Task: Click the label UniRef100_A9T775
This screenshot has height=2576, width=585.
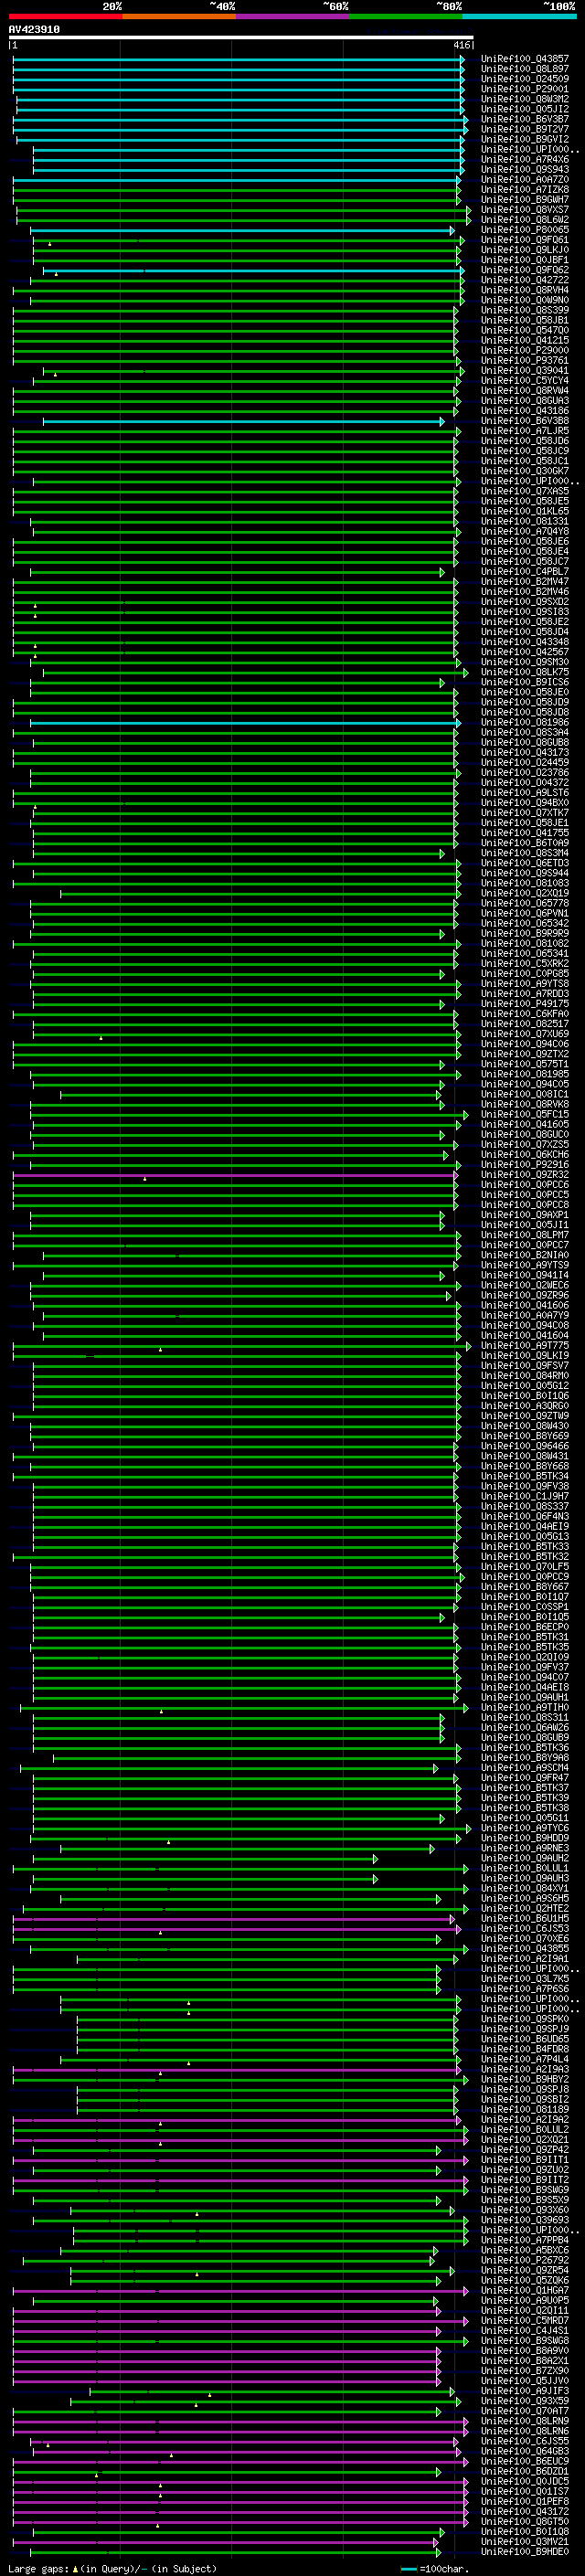Action: click(524, 1346)
